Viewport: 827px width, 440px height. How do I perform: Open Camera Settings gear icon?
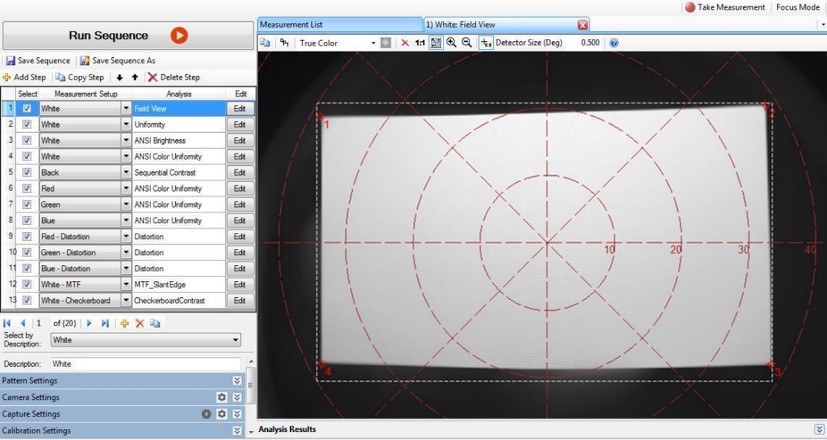(x=222, y=397)
